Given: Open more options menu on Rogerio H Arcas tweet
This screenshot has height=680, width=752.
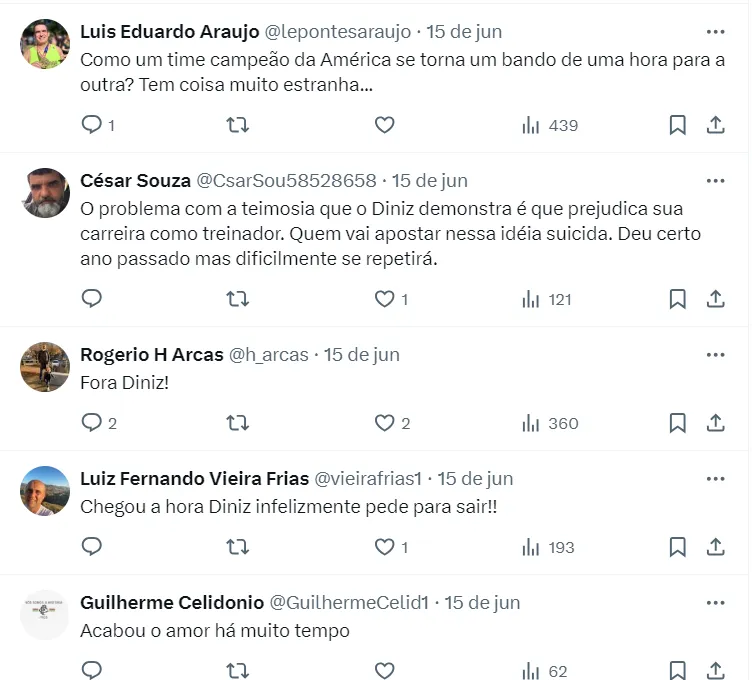Looking at the screenshot, I should click(x=715, y=355).
